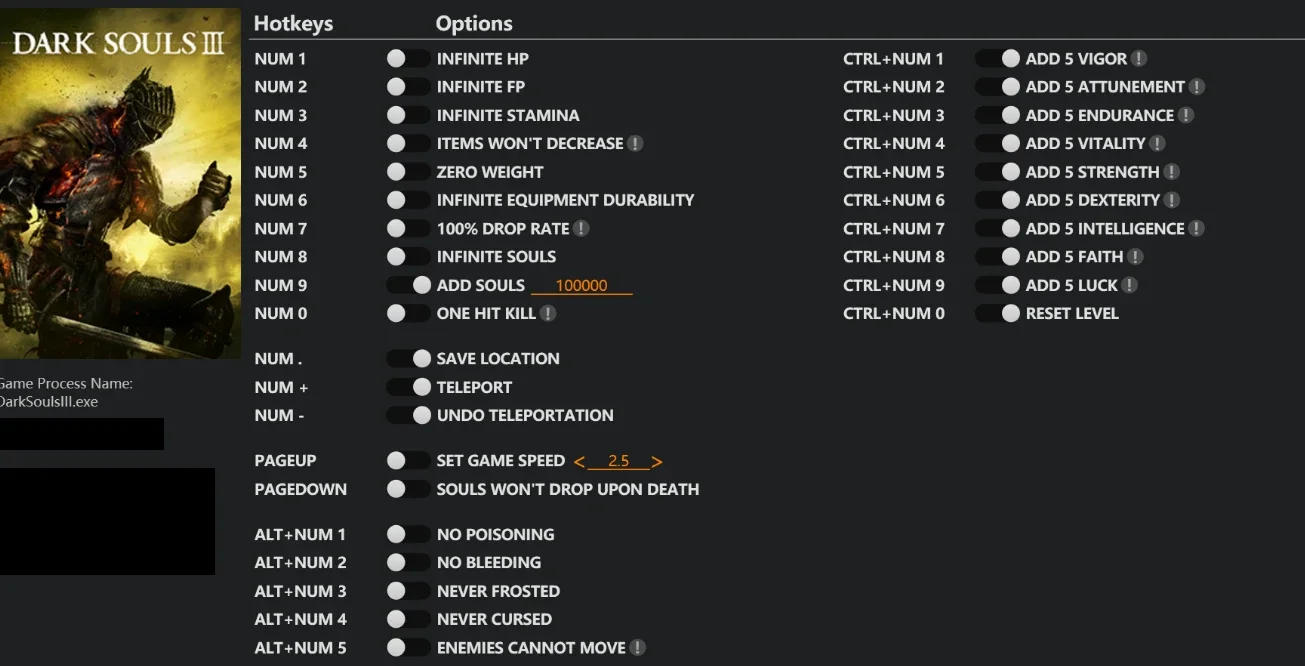Activate the TELEPORT switch

click(x=408, y=388)
